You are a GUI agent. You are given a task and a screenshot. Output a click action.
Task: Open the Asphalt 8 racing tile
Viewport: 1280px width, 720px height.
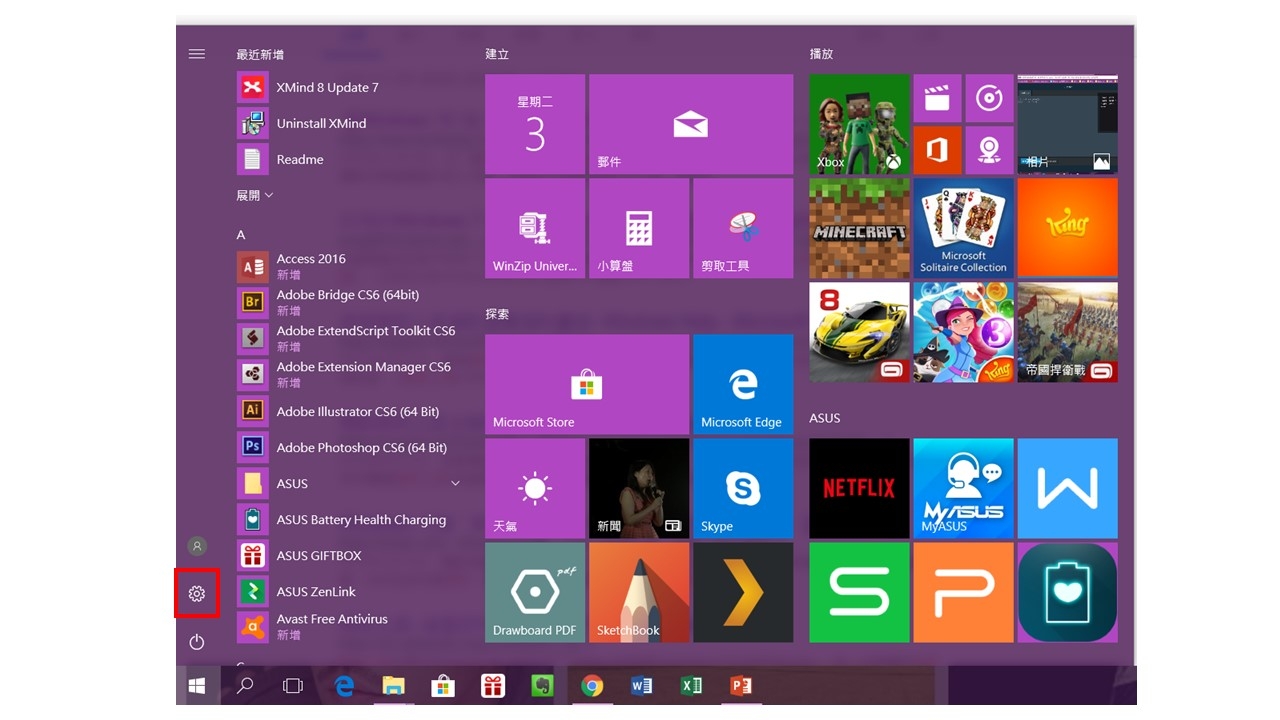pos(859,332)
